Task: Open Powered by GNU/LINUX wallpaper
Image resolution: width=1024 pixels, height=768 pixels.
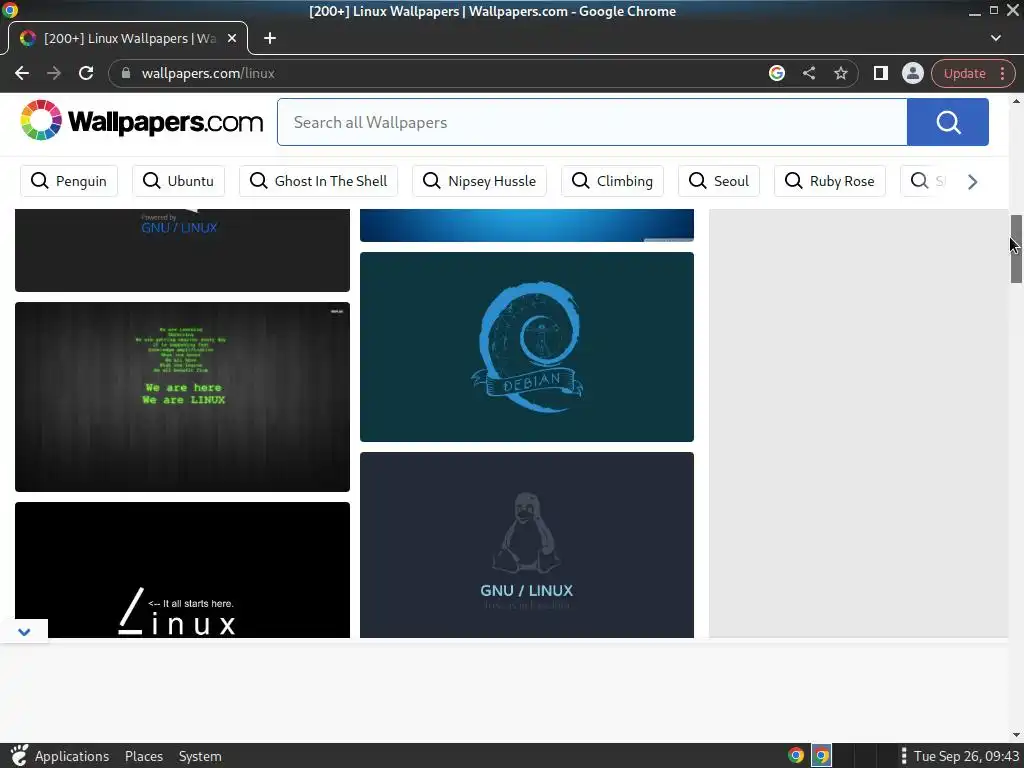Action: point(182,250)
